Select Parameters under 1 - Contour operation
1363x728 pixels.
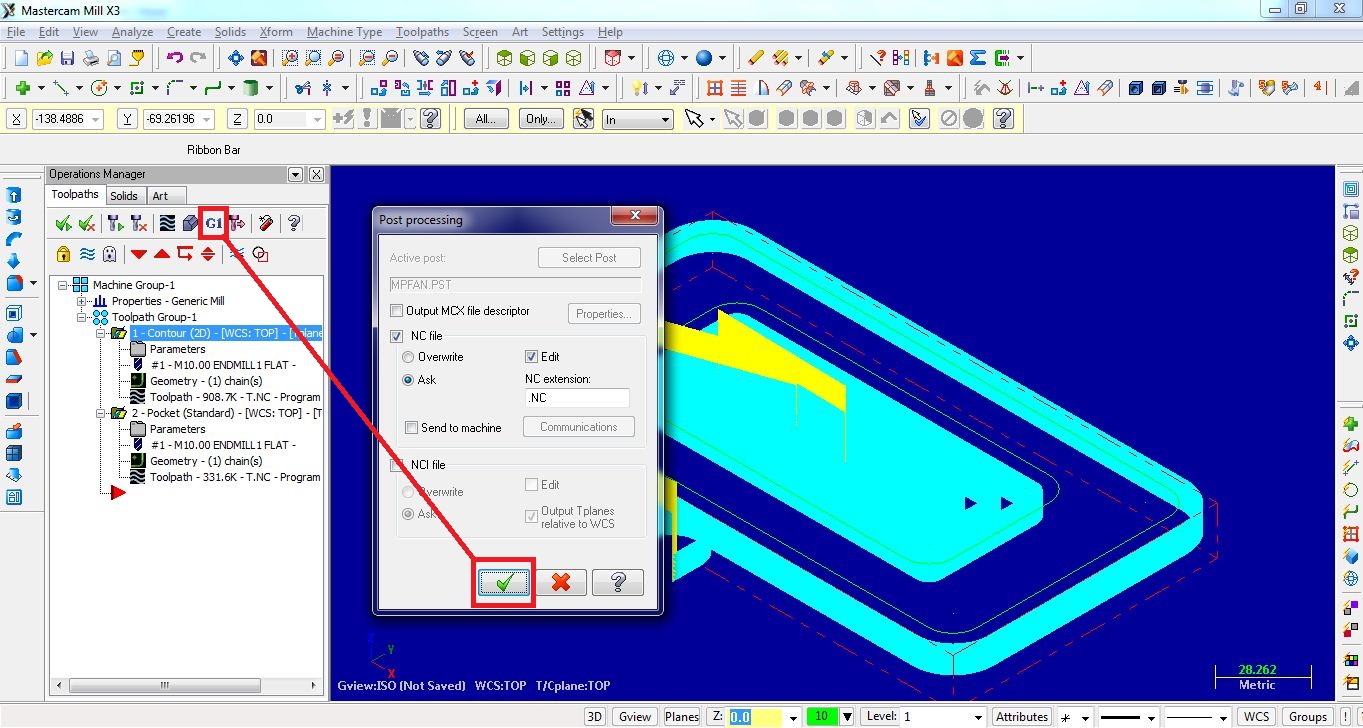[x=178, y=349]
